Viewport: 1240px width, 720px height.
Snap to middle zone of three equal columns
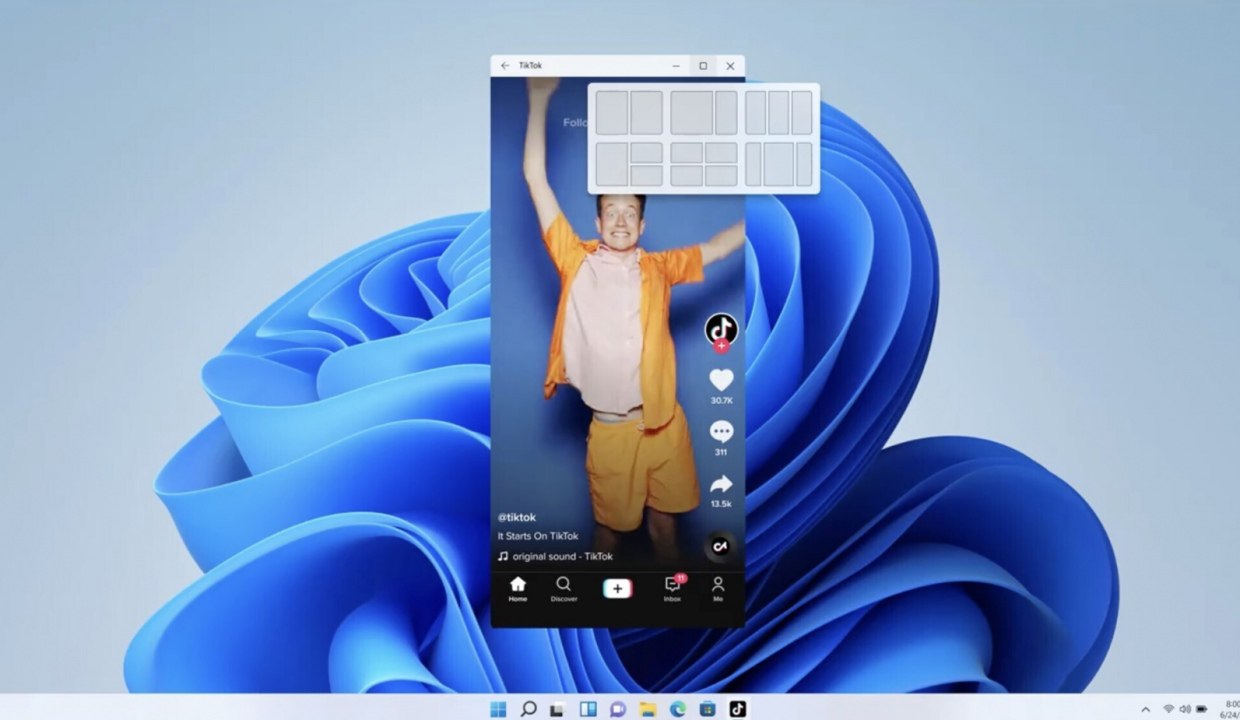pyautogui.click(x=779, y=113)
